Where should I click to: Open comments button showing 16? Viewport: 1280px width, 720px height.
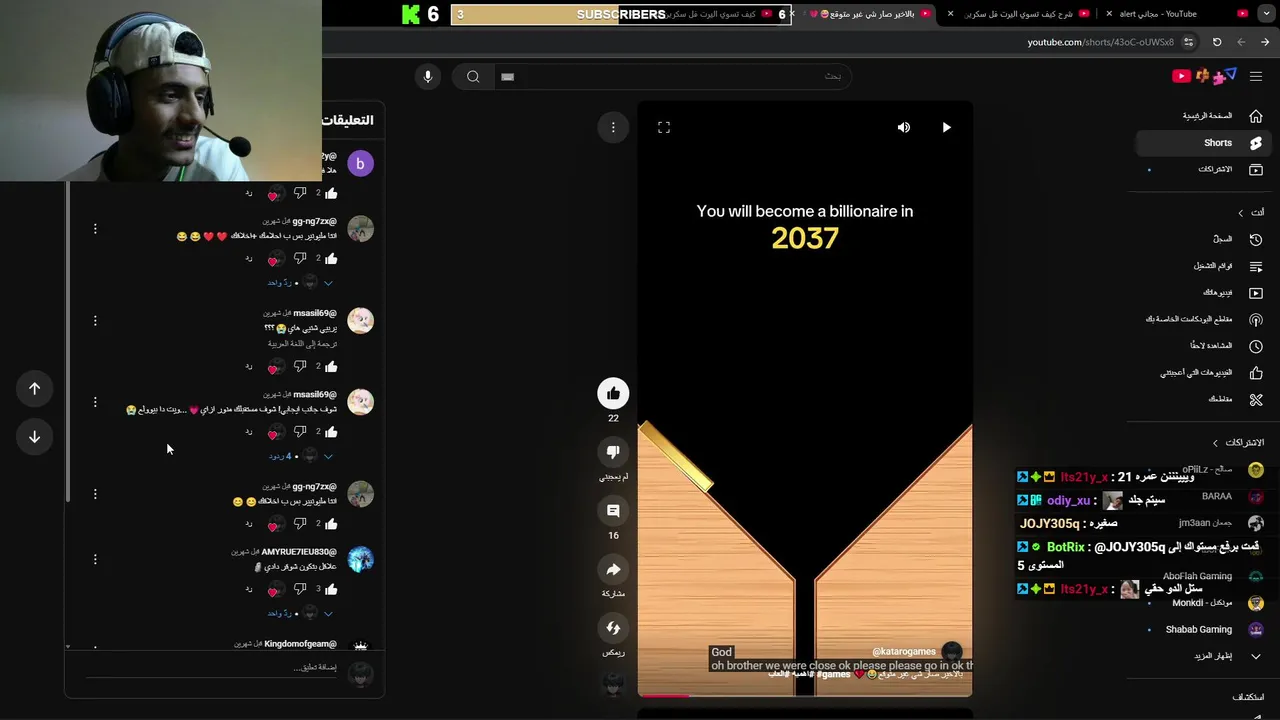pos(613,511)
